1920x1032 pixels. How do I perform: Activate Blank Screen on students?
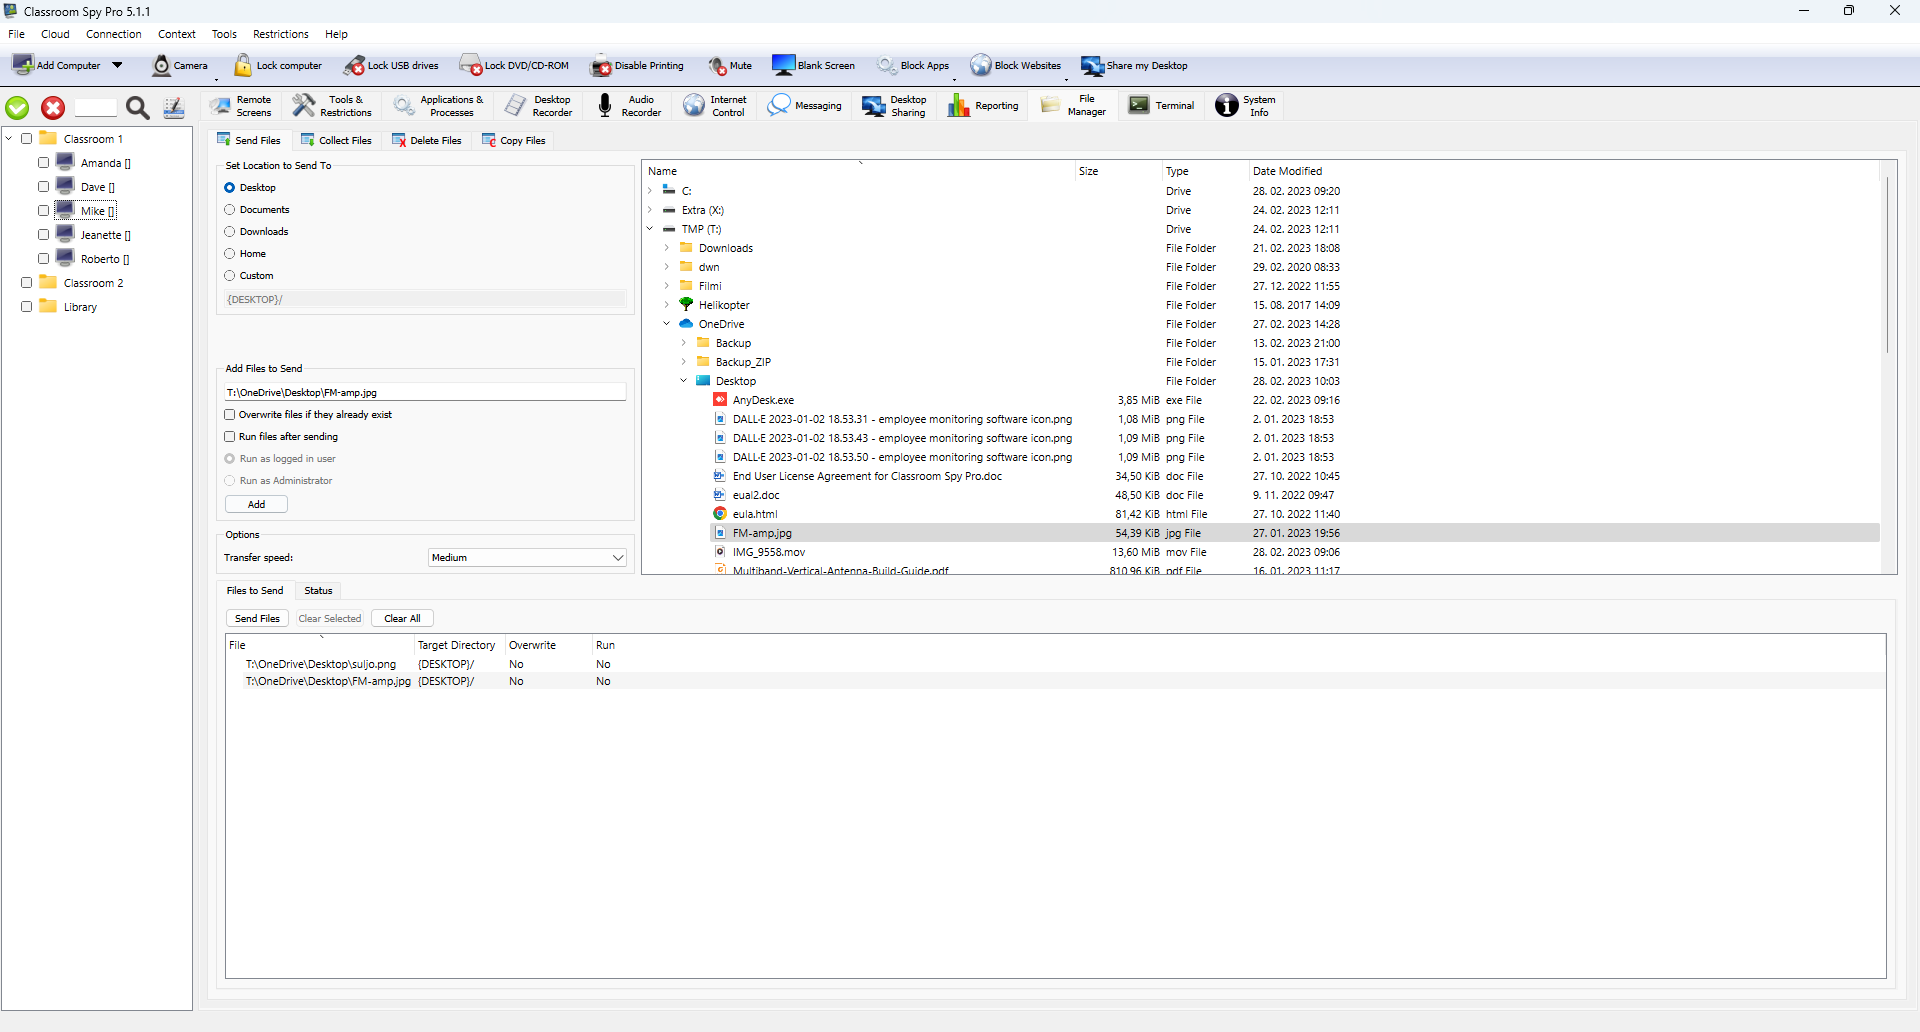click(x=813, y=65)
